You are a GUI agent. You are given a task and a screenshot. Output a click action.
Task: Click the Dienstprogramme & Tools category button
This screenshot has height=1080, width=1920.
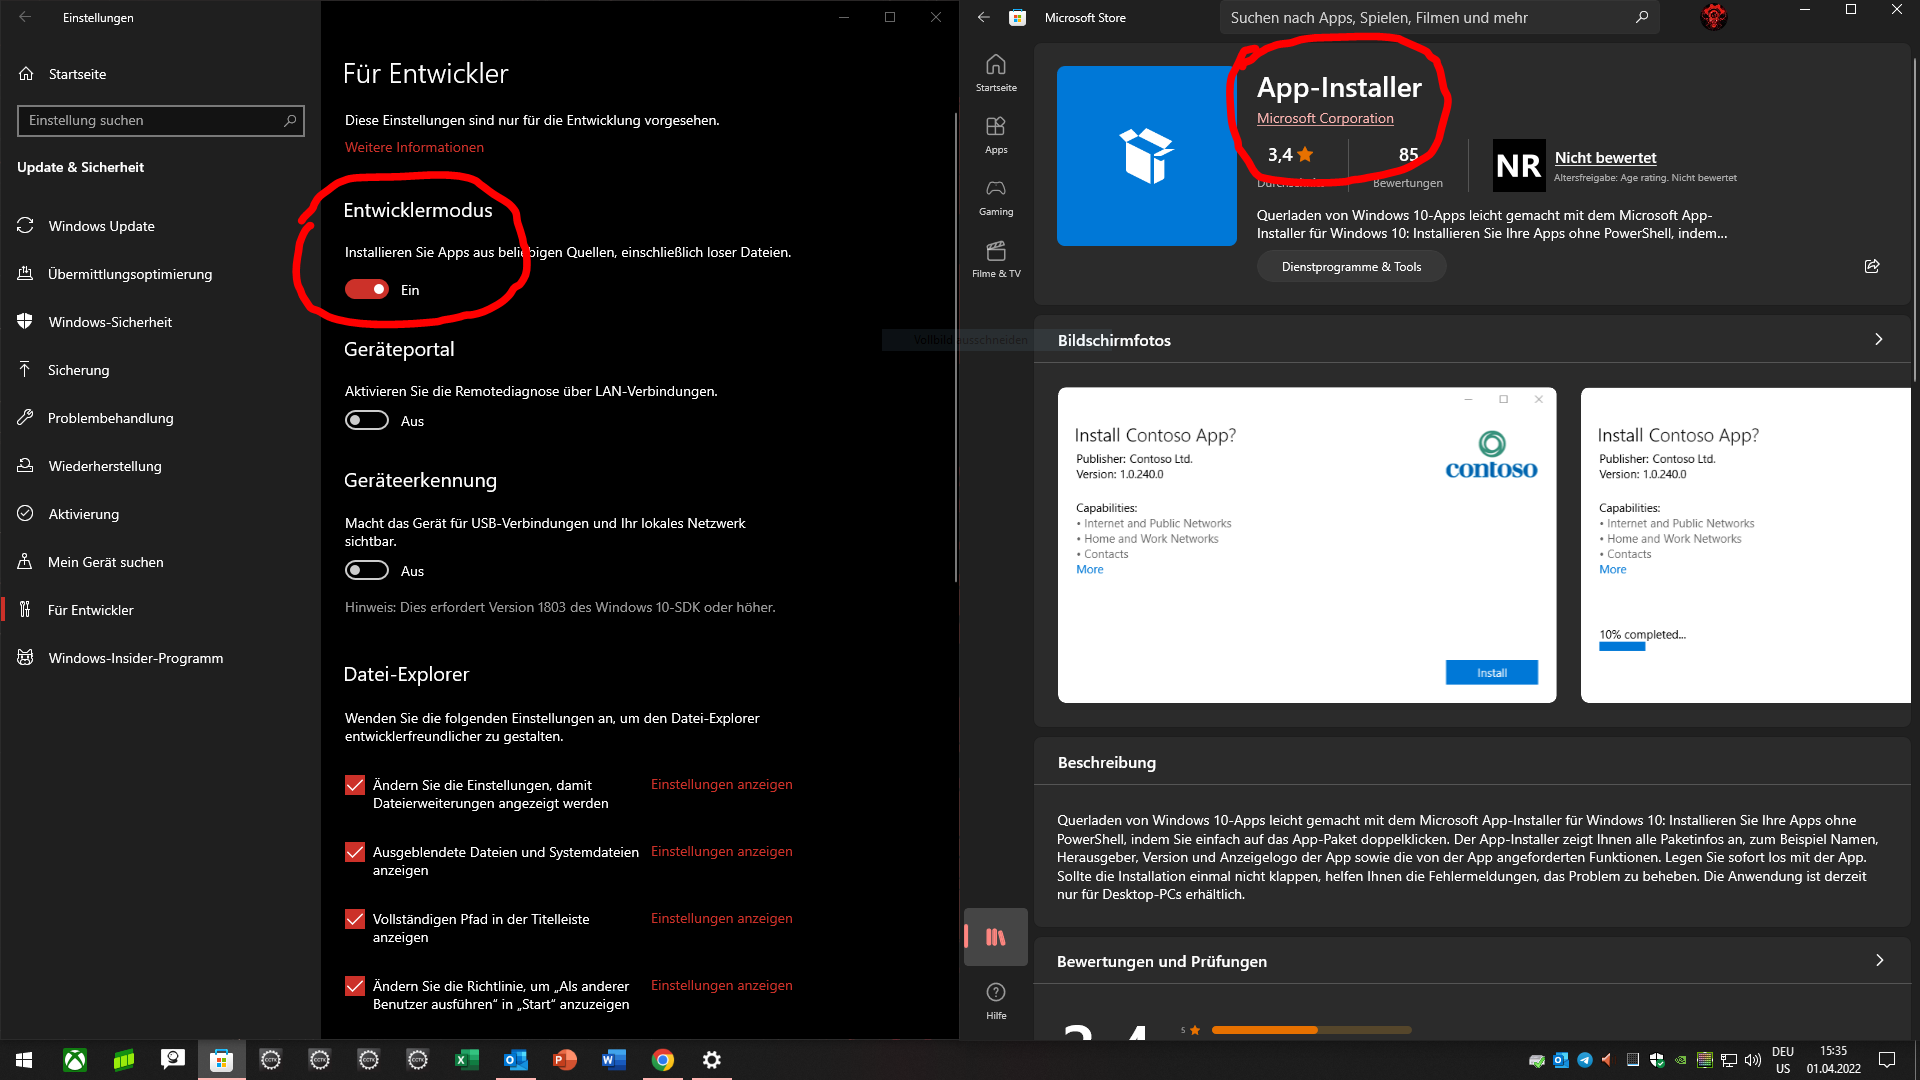click(x=1351, y=267)
